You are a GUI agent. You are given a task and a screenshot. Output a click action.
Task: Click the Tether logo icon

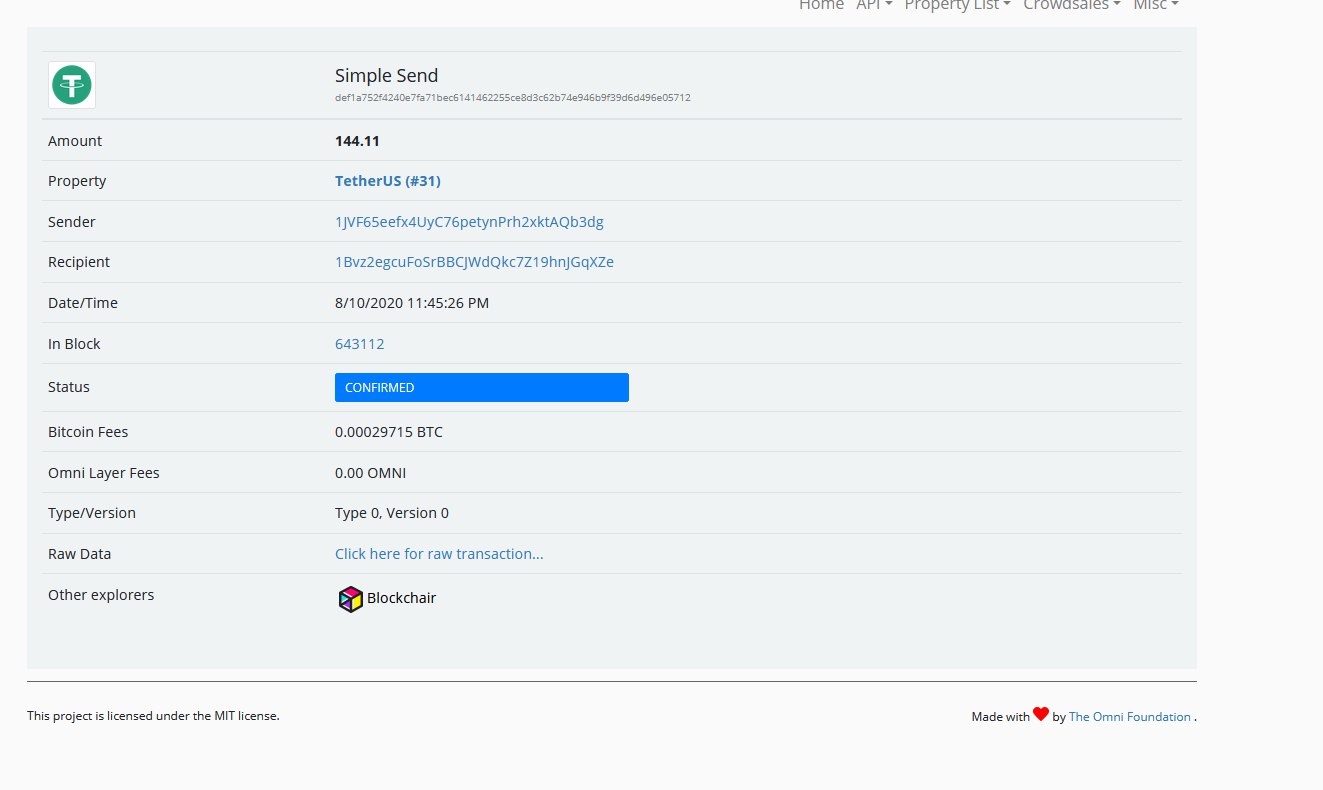click(72, 85)
